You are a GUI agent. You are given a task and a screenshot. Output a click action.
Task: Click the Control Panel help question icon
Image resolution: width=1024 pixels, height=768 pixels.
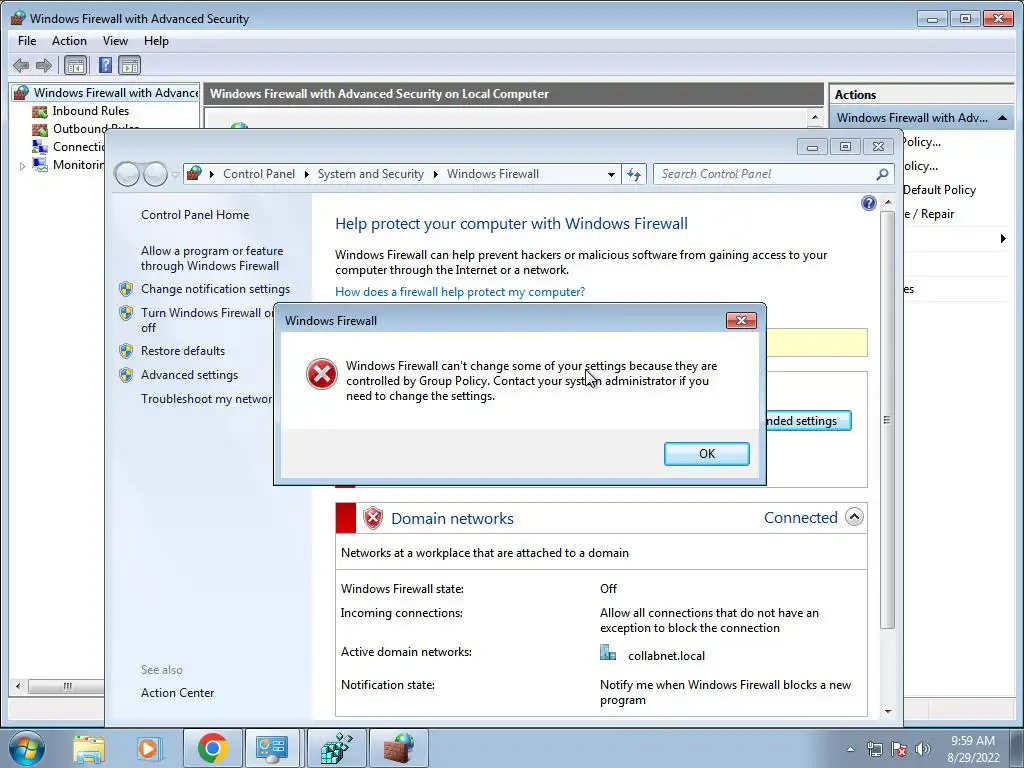coord(869,203)
